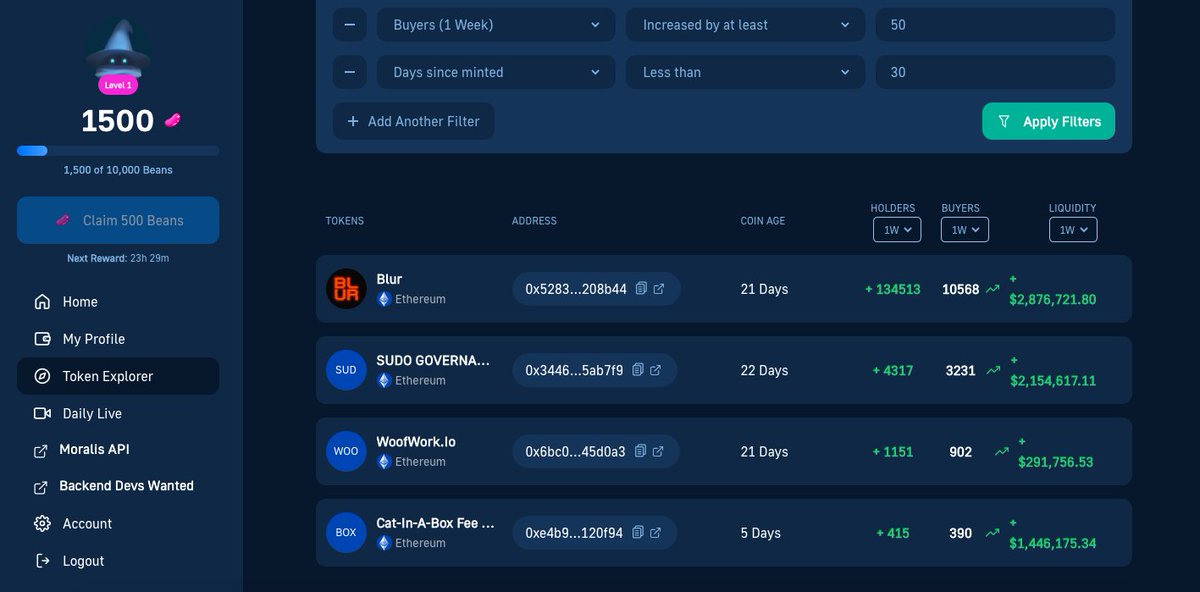The image size is (1200, 592).
Task: Click the Blur token logo
Action: (346, 289)
